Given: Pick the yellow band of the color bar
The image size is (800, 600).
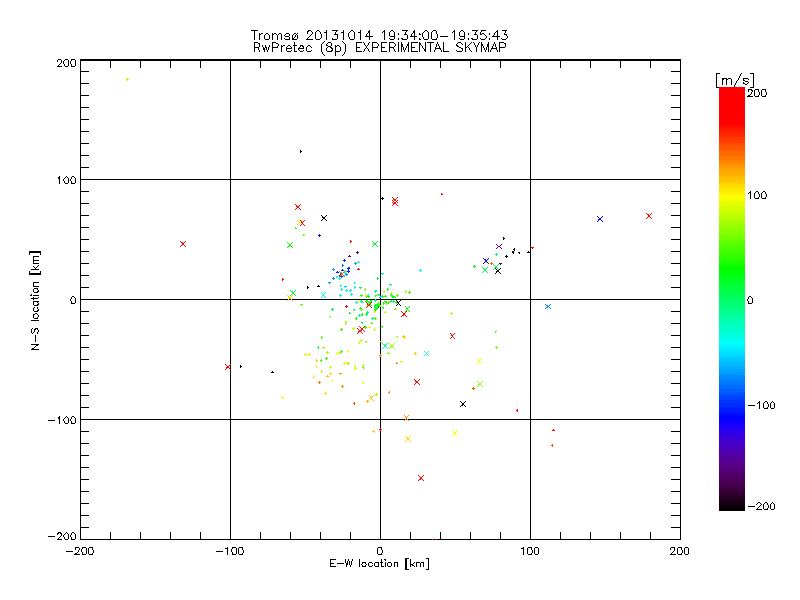Looking at the screenshot, I should pyautogui.click(x=732, y=195).
